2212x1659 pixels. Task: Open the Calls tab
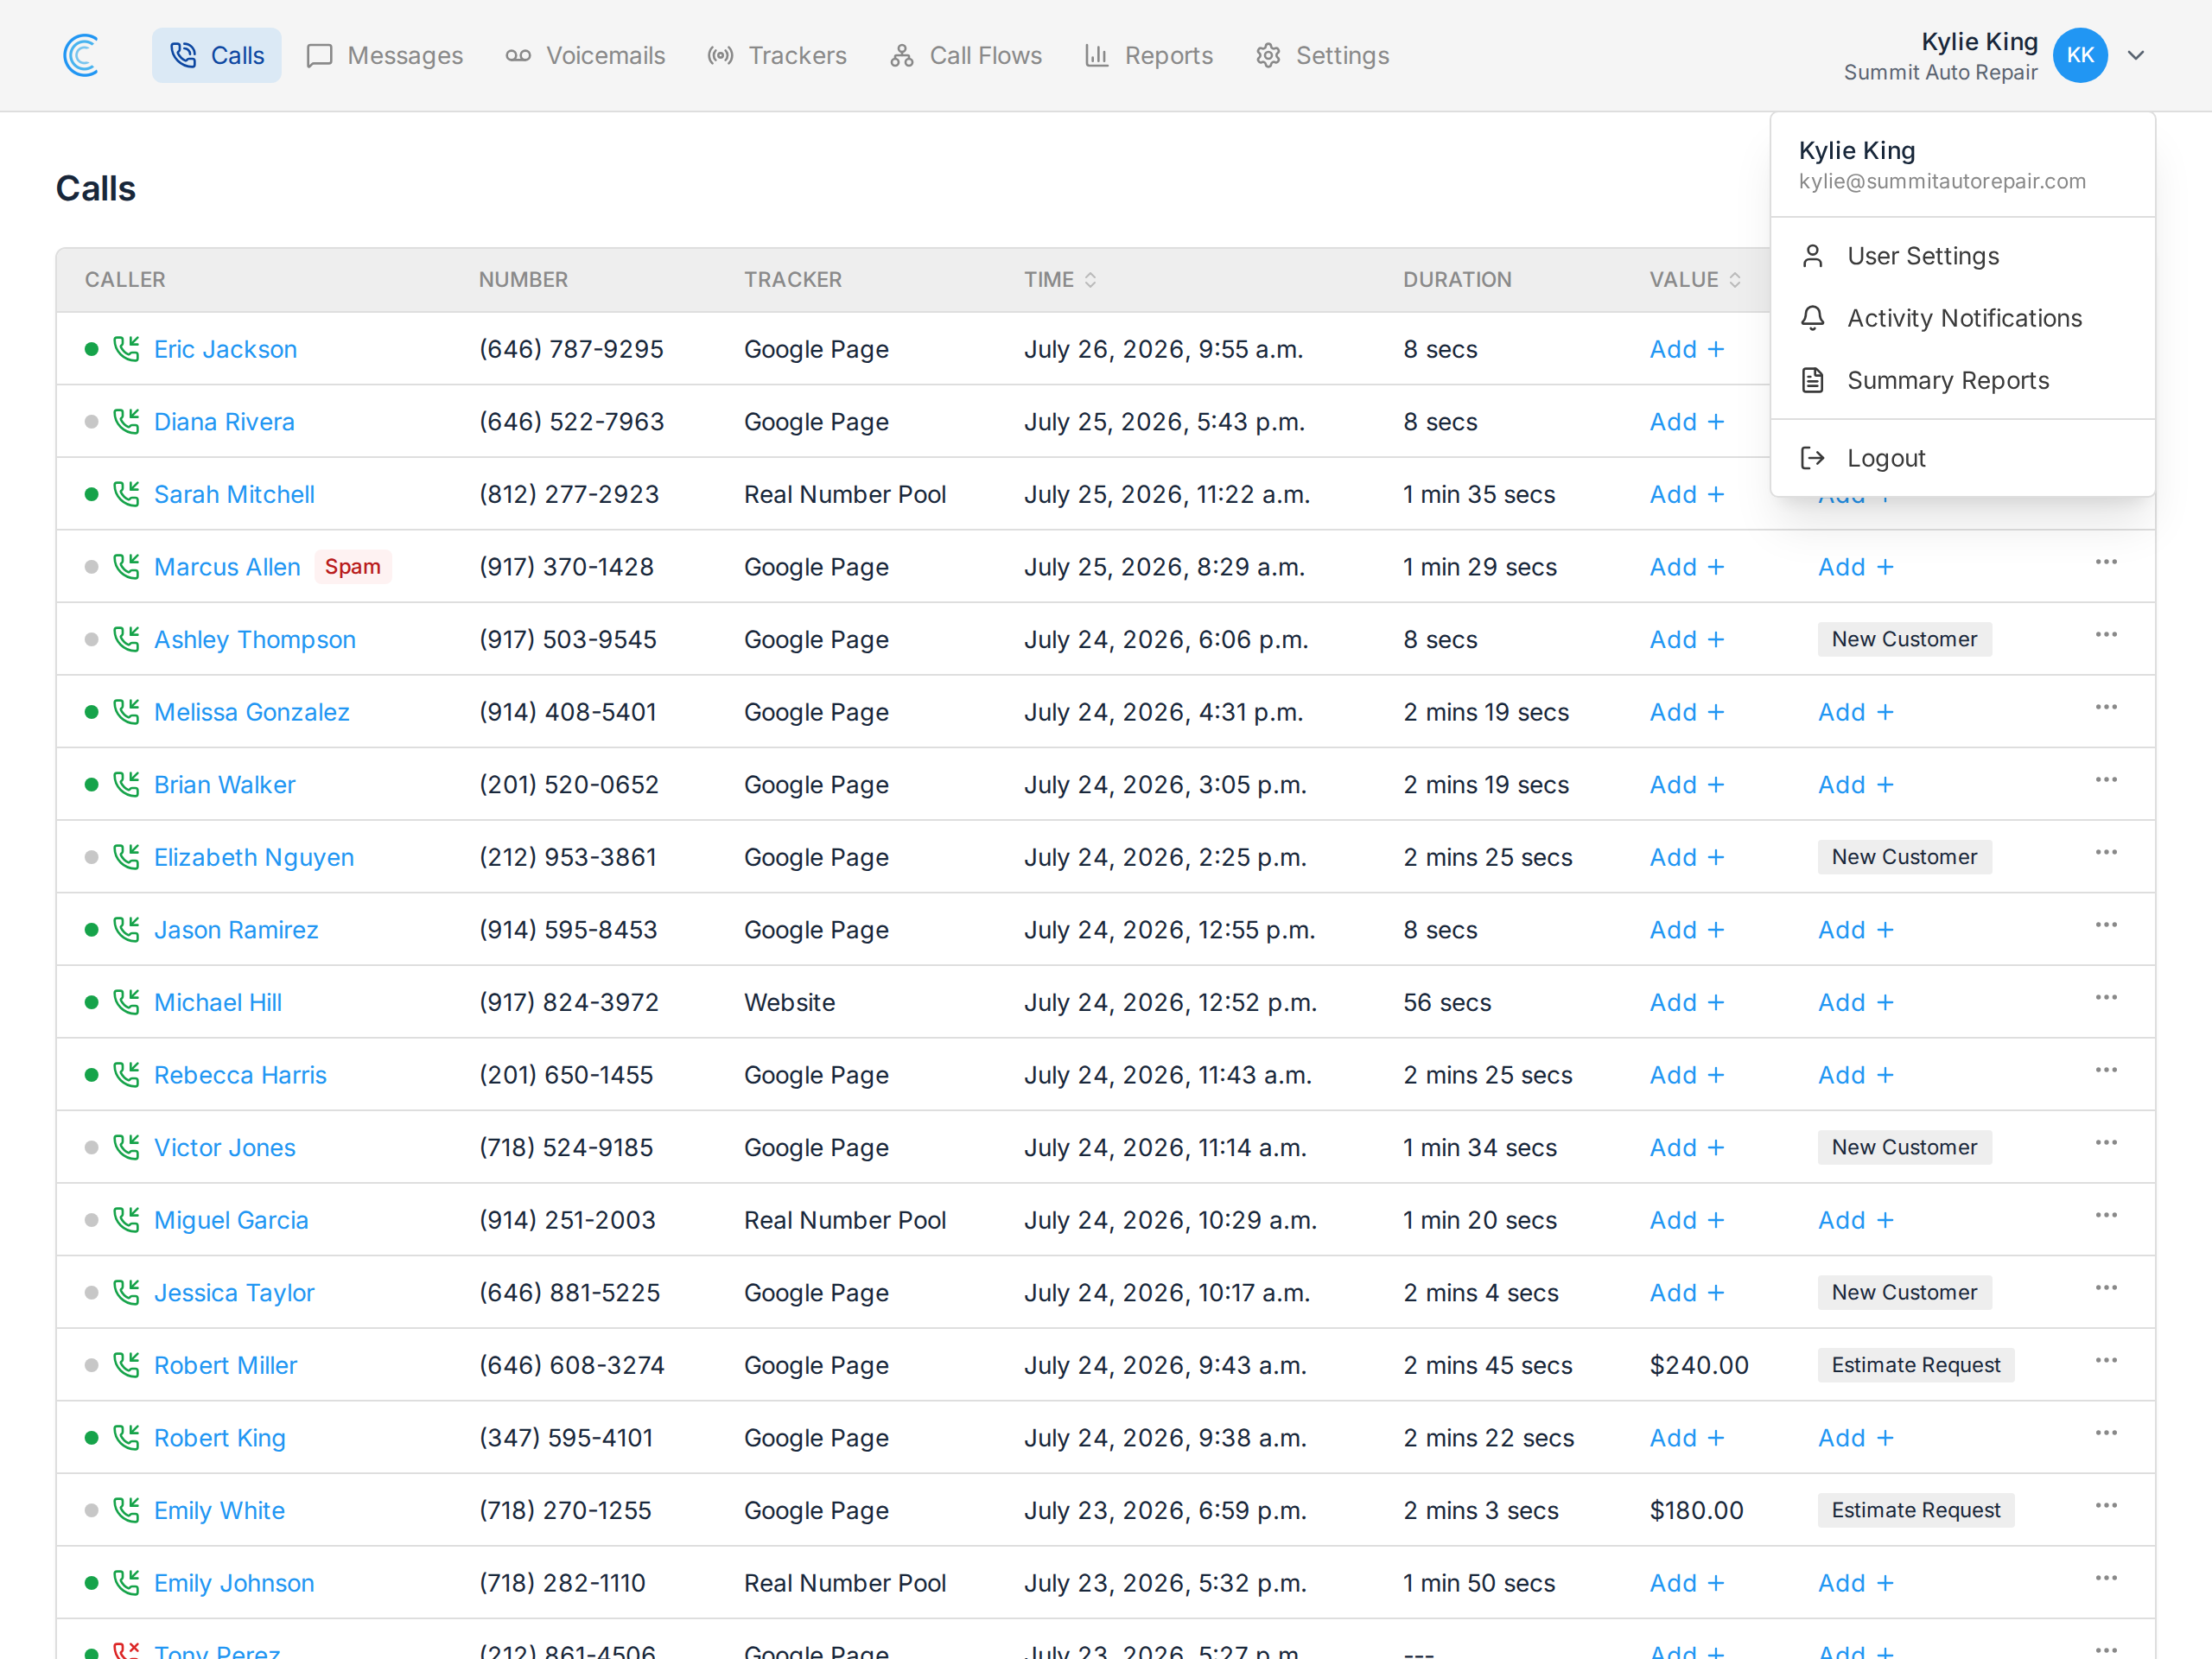(x=216, y=55)
